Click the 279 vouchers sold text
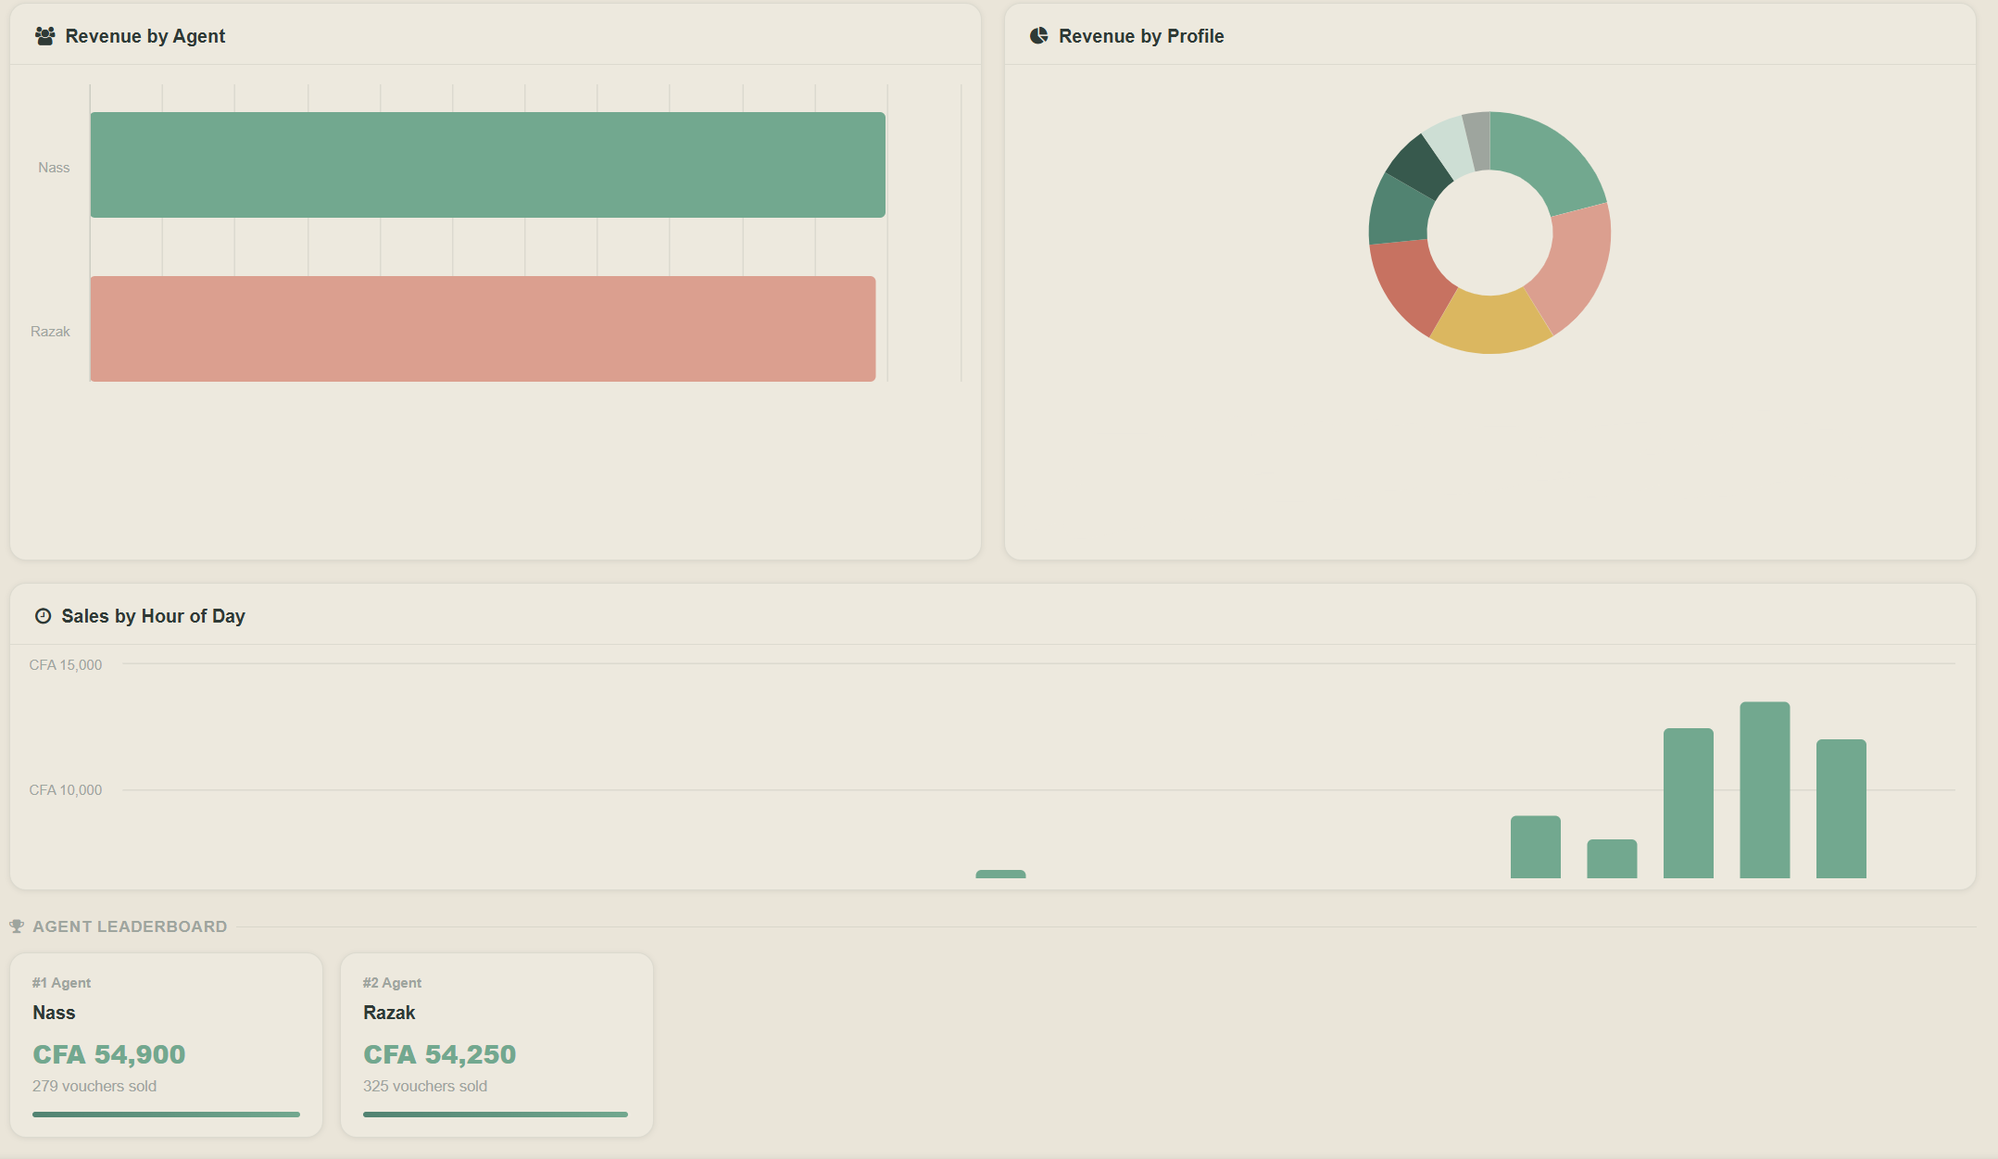This screenshot has height=1159, width=1998. (94, 1086)
